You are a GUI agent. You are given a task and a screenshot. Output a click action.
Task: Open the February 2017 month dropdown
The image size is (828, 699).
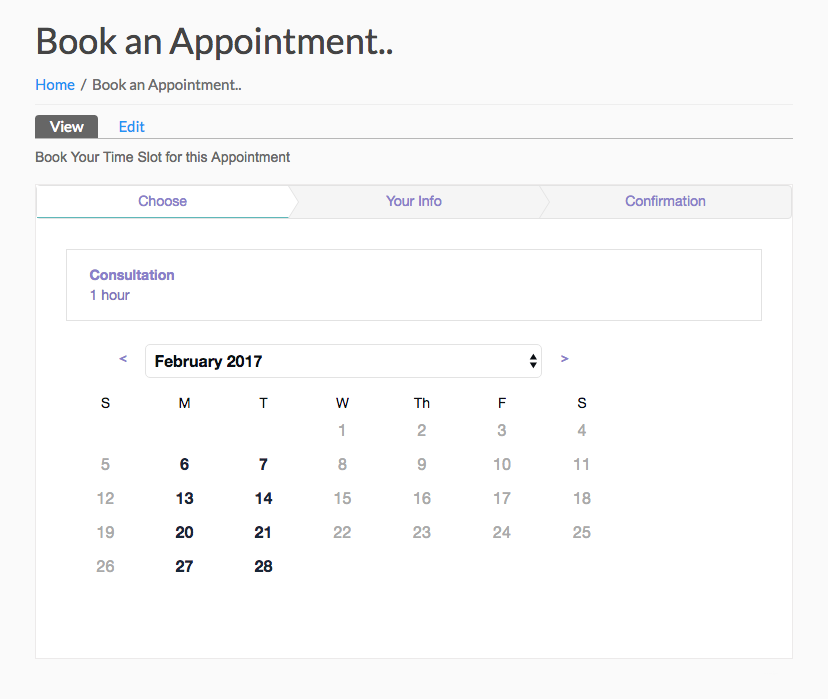(x=343, y=361)
